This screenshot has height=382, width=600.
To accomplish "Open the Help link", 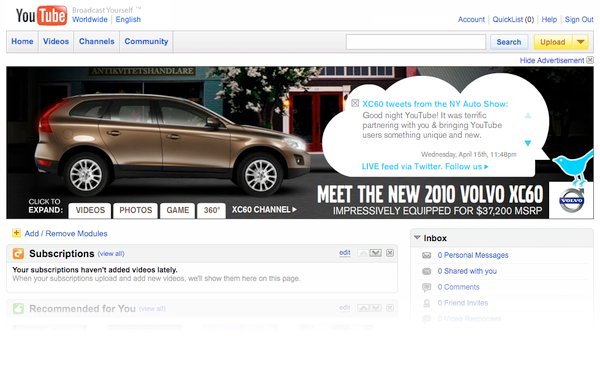I will pos(549,20).
